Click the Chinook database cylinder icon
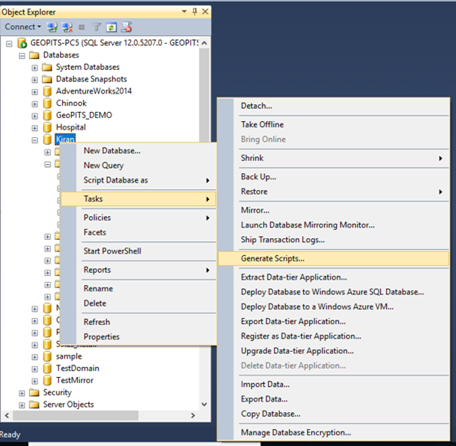The height and width of the screenshot is (446, 456). click(x=47, y=103)
